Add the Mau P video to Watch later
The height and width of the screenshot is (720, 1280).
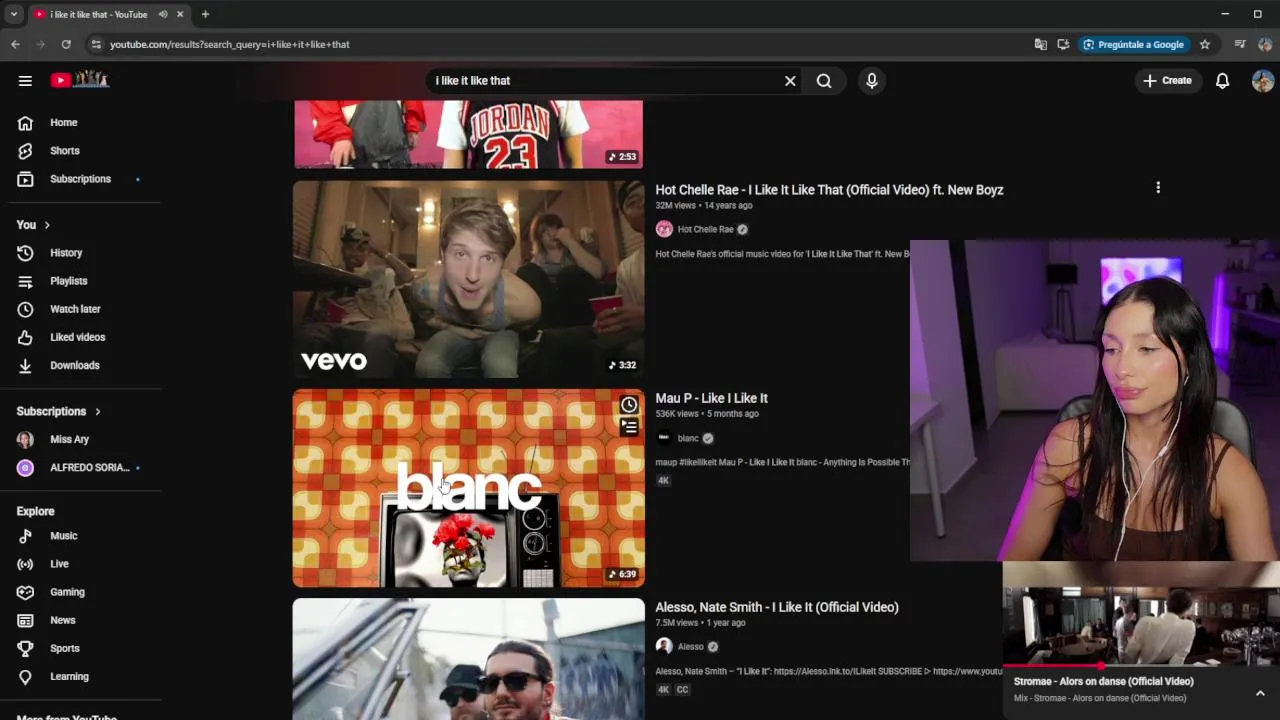(x=629, y=405)
